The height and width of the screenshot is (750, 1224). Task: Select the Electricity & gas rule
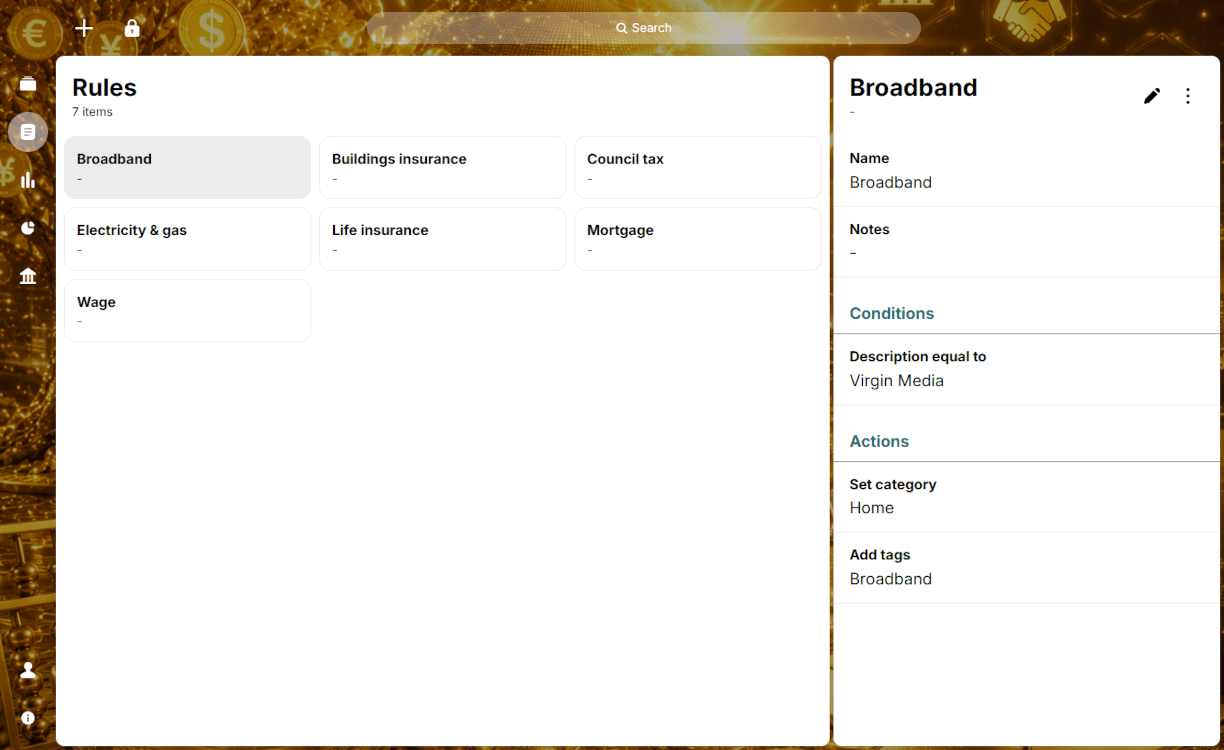(188, 239)
